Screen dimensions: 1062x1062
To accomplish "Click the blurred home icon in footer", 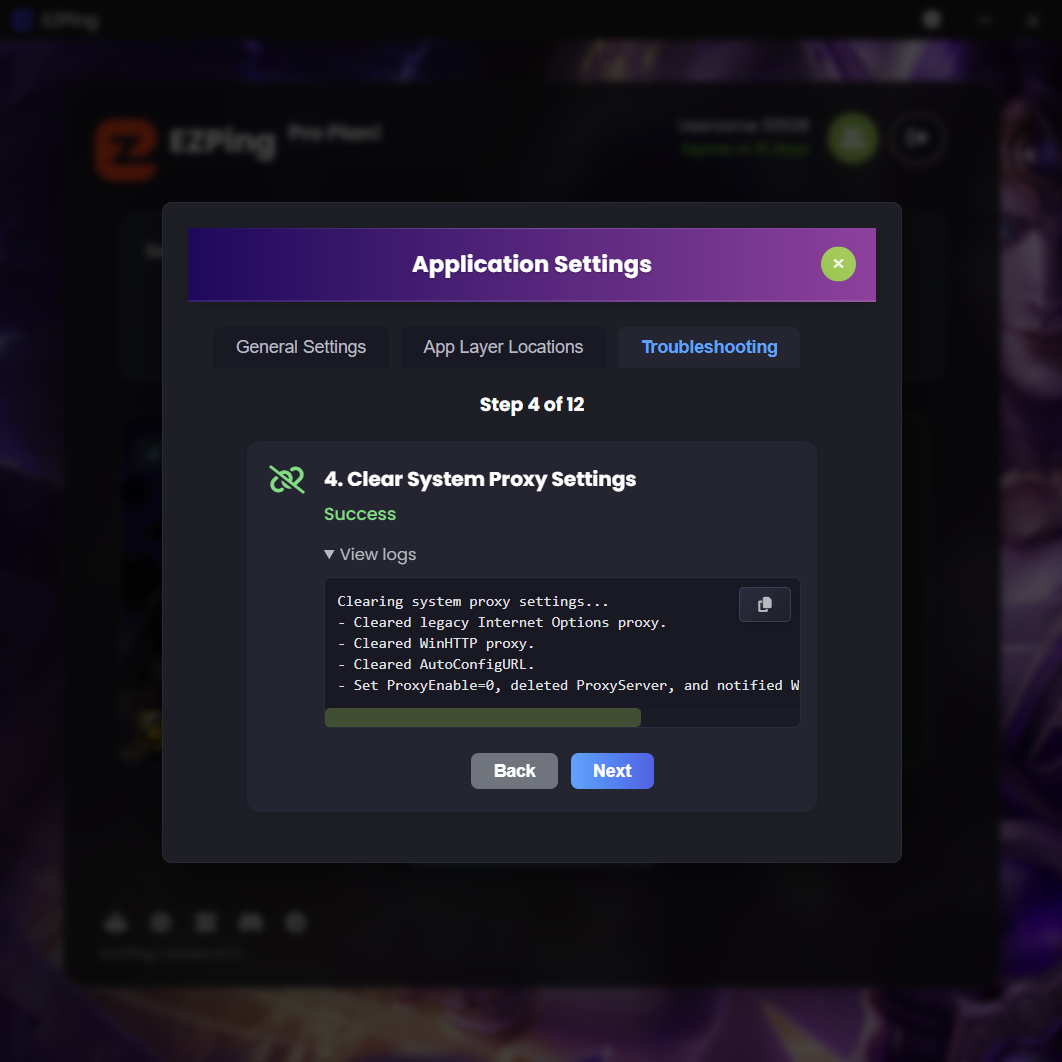I will [116, 922].
